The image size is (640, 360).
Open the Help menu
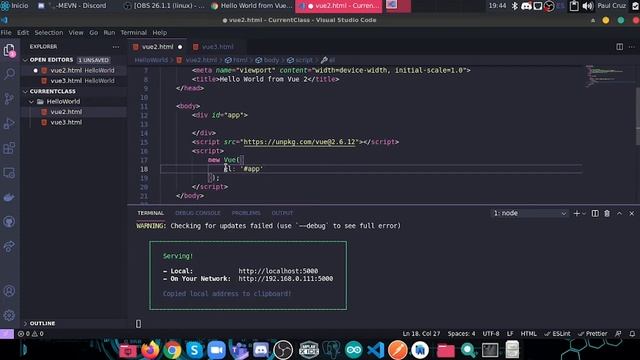coord(160,33)
